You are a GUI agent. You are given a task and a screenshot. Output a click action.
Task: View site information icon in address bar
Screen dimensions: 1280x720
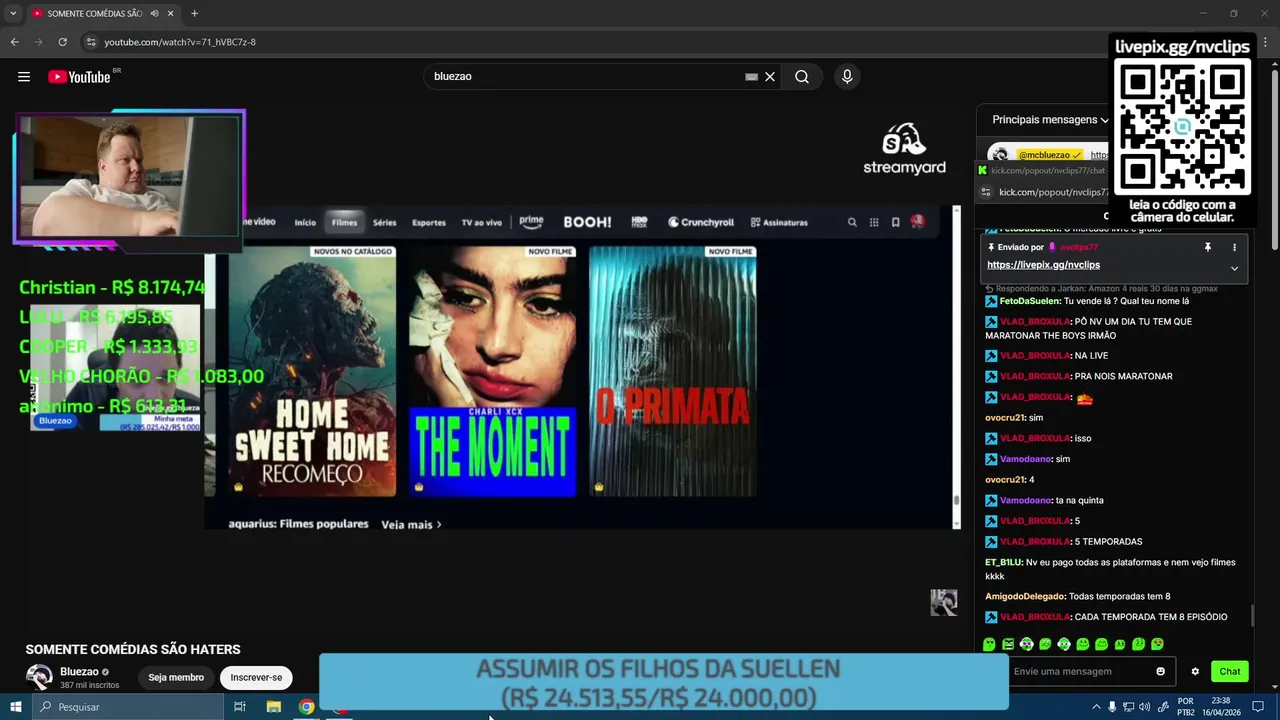(91, 42)
